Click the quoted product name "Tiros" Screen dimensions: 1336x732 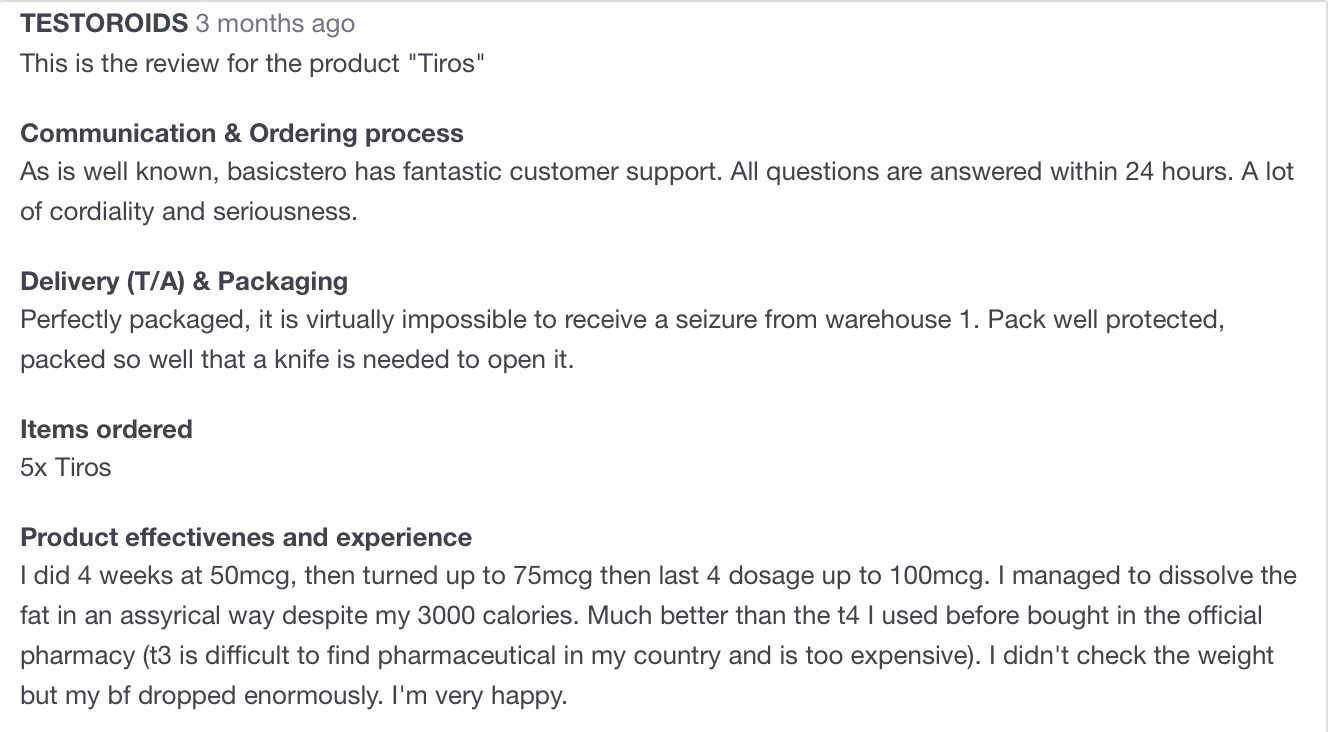[448, 64]
